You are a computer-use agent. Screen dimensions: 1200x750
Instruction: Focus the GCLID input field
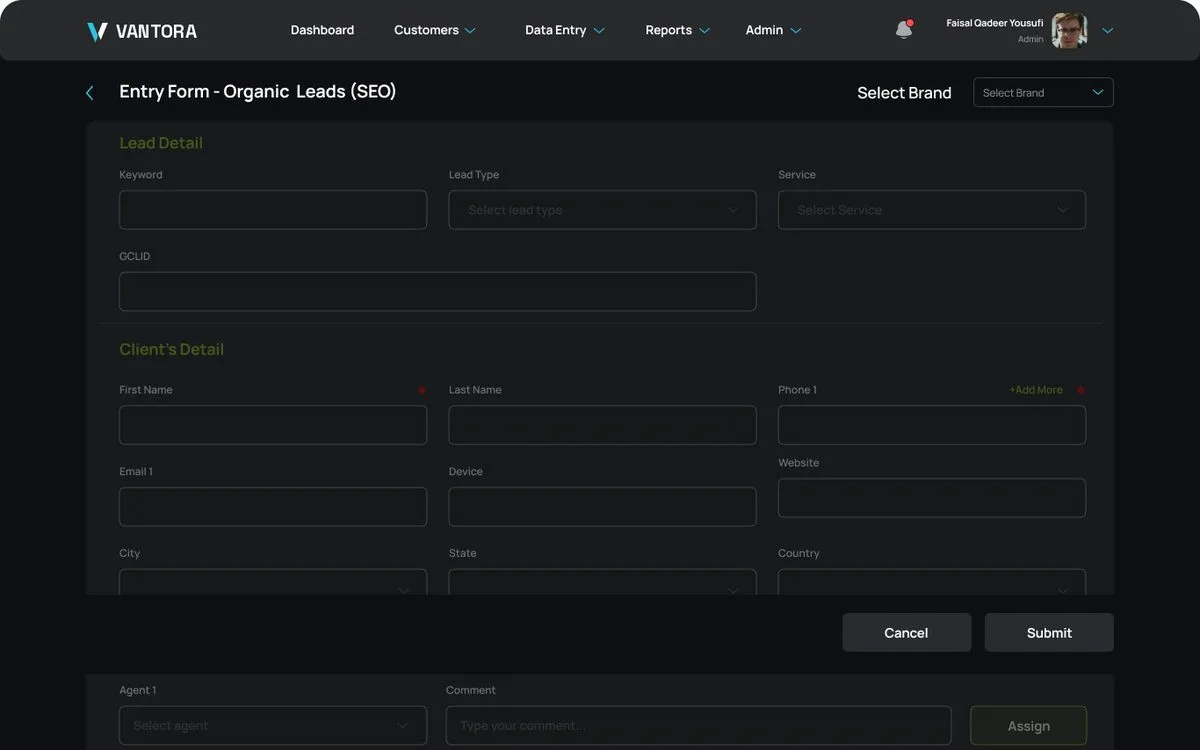(x=437, y=292)
